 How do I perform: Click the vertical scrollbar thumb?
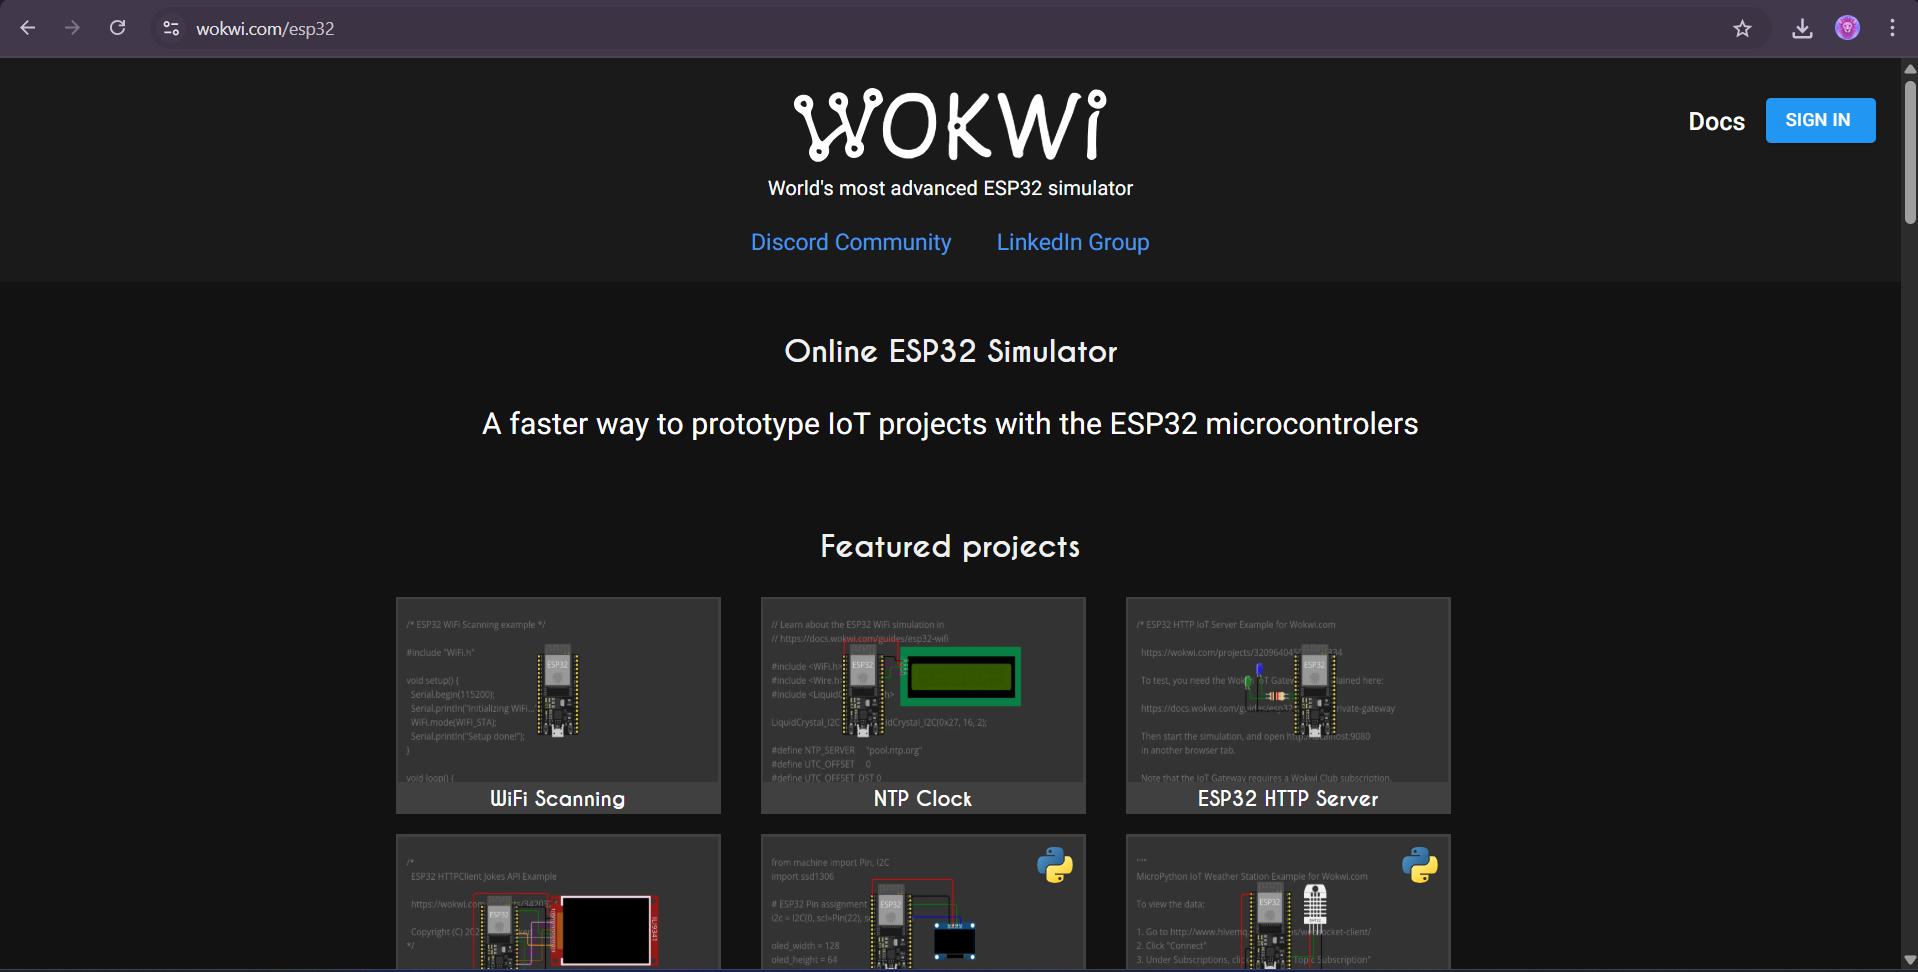coord(1910,152)
